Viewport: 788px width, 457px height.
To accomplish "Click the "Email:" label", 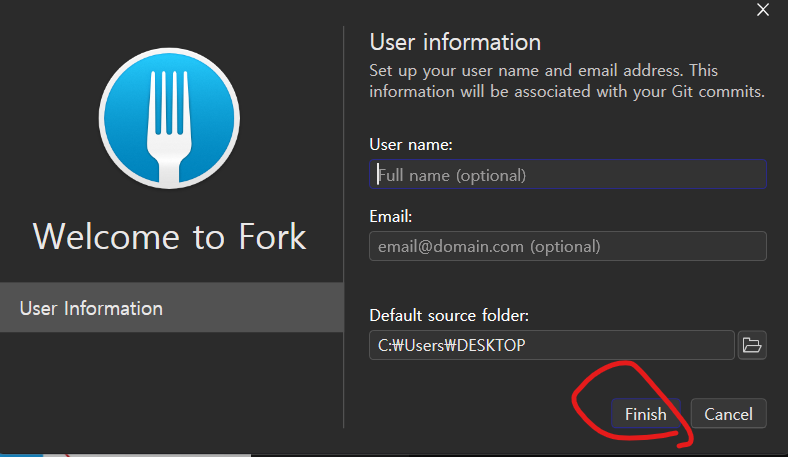I will click(391, 216).
